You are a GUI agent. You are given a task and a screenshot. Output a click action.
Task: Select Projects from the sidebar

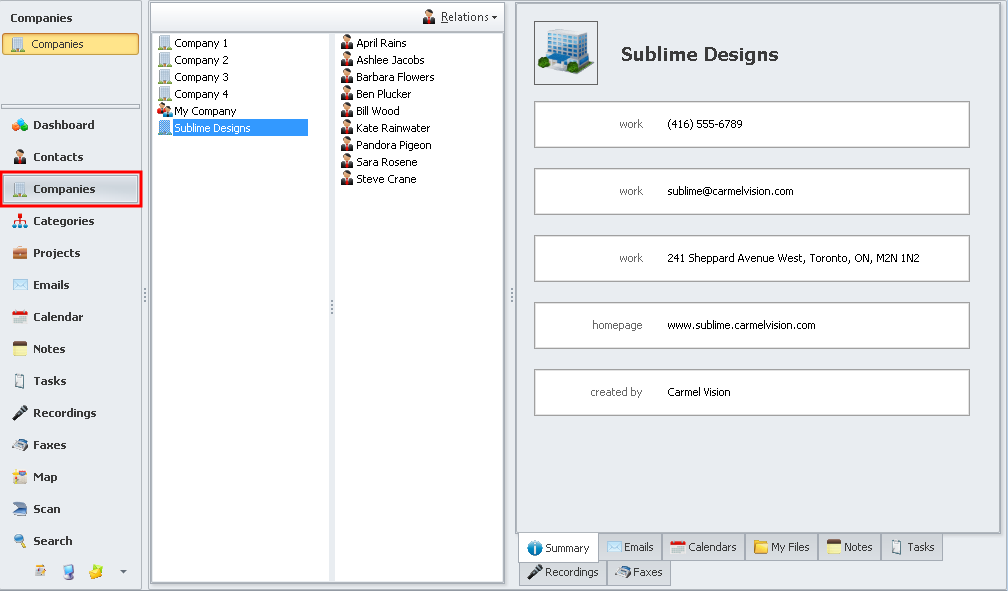[x=56, y=253]
